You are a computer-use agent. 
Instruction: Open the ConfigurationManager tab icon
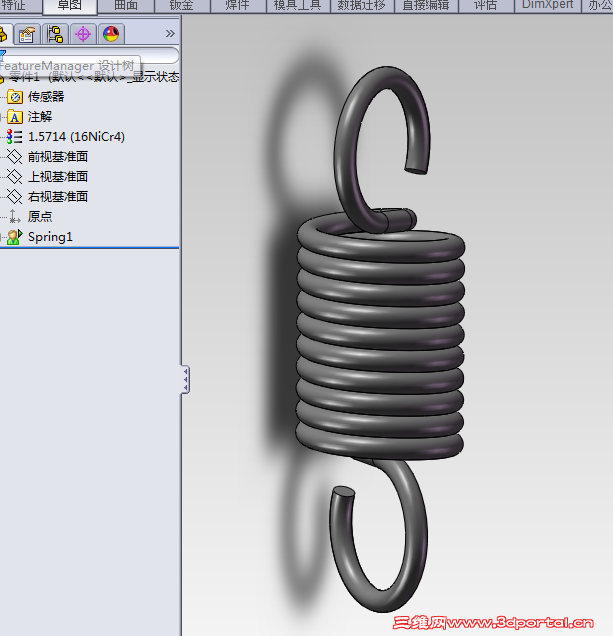[x=55, y=34]
